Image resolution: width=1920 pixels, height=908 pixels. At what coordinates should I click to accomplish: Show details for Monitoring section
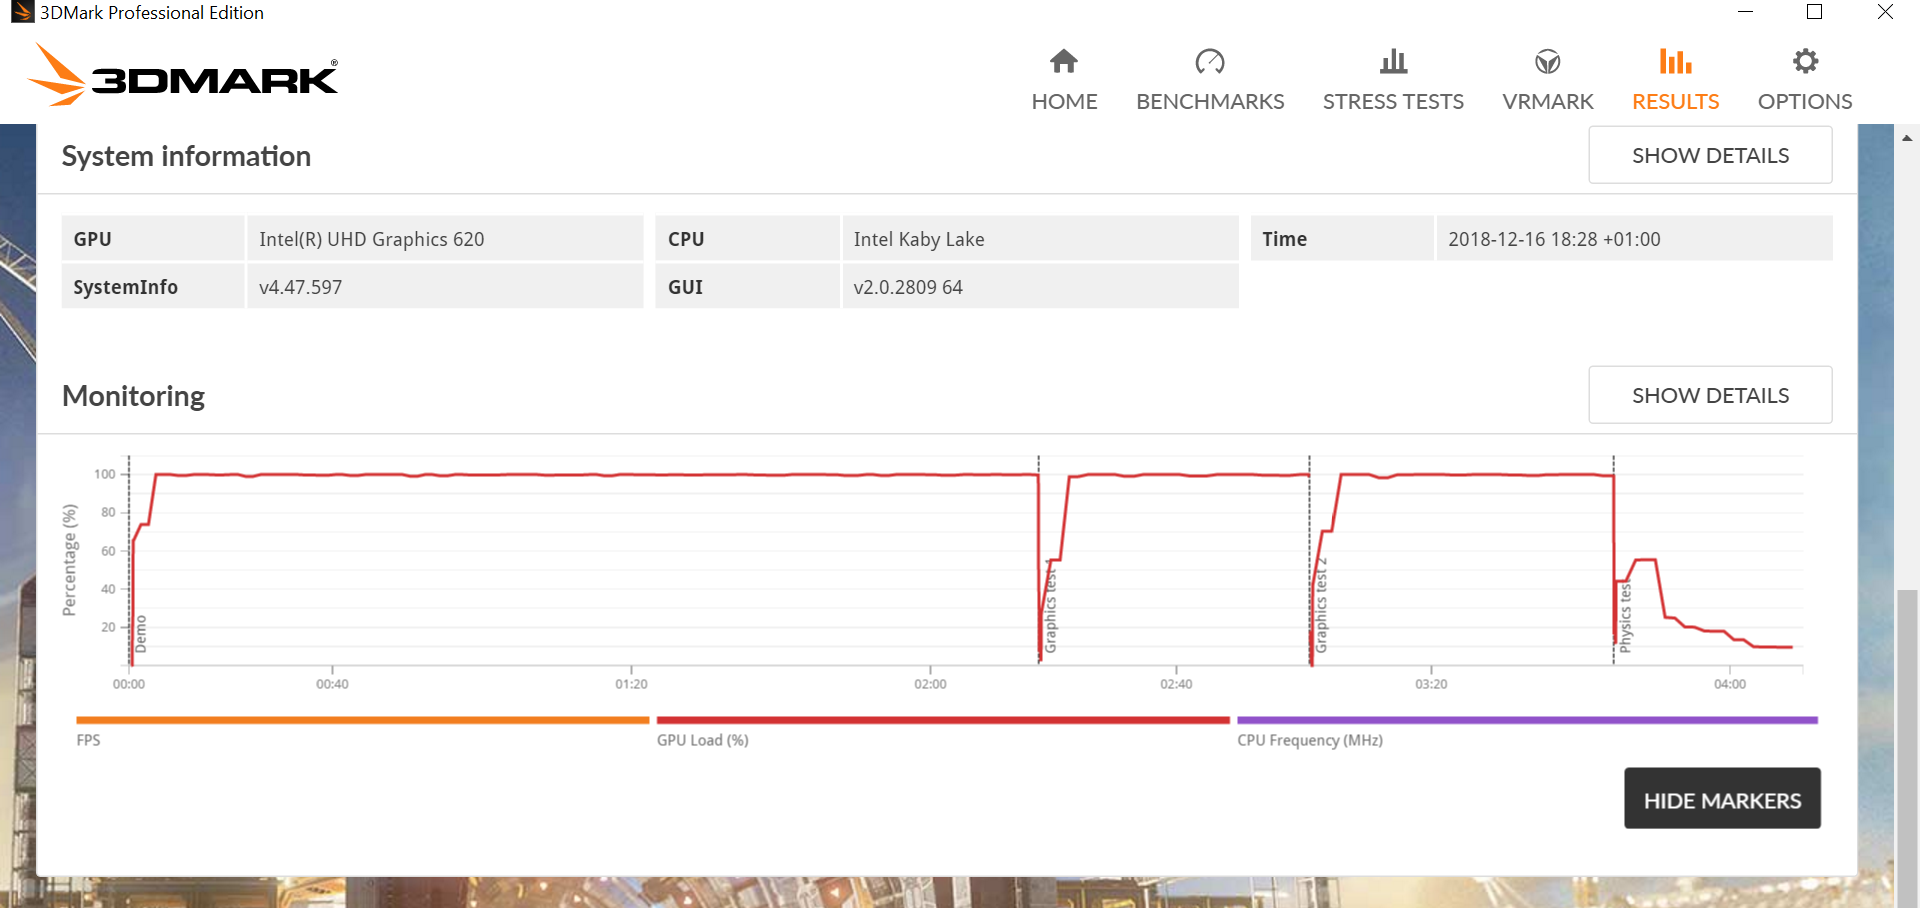pos(1710,395)
